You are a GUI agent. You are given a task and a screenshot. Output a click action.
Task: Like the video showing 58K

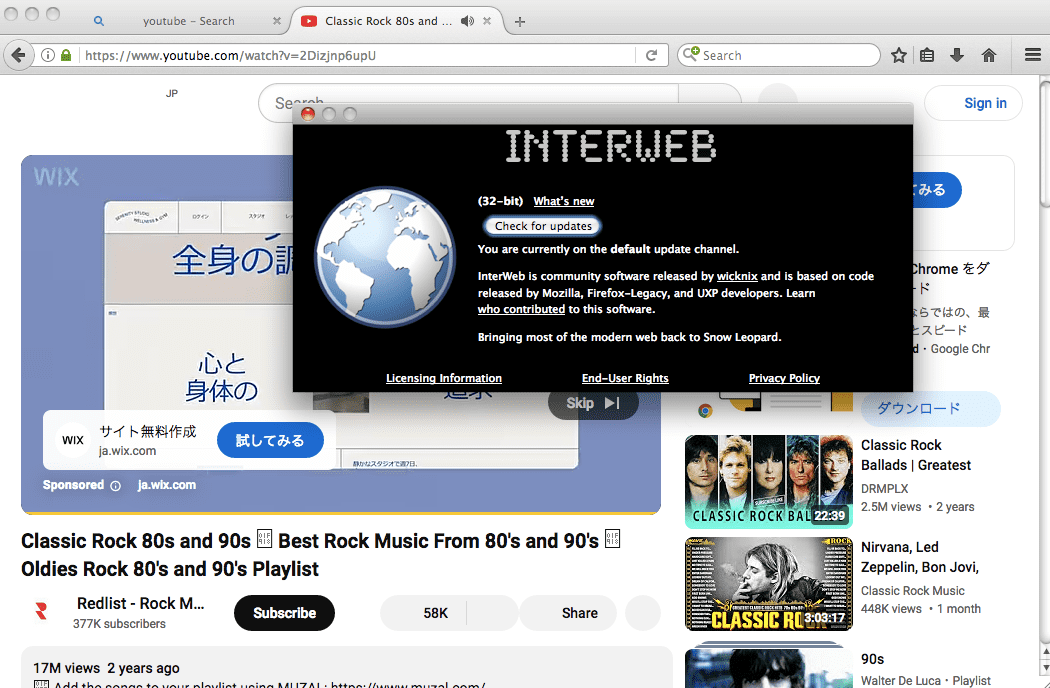click(x=423, y=613)
